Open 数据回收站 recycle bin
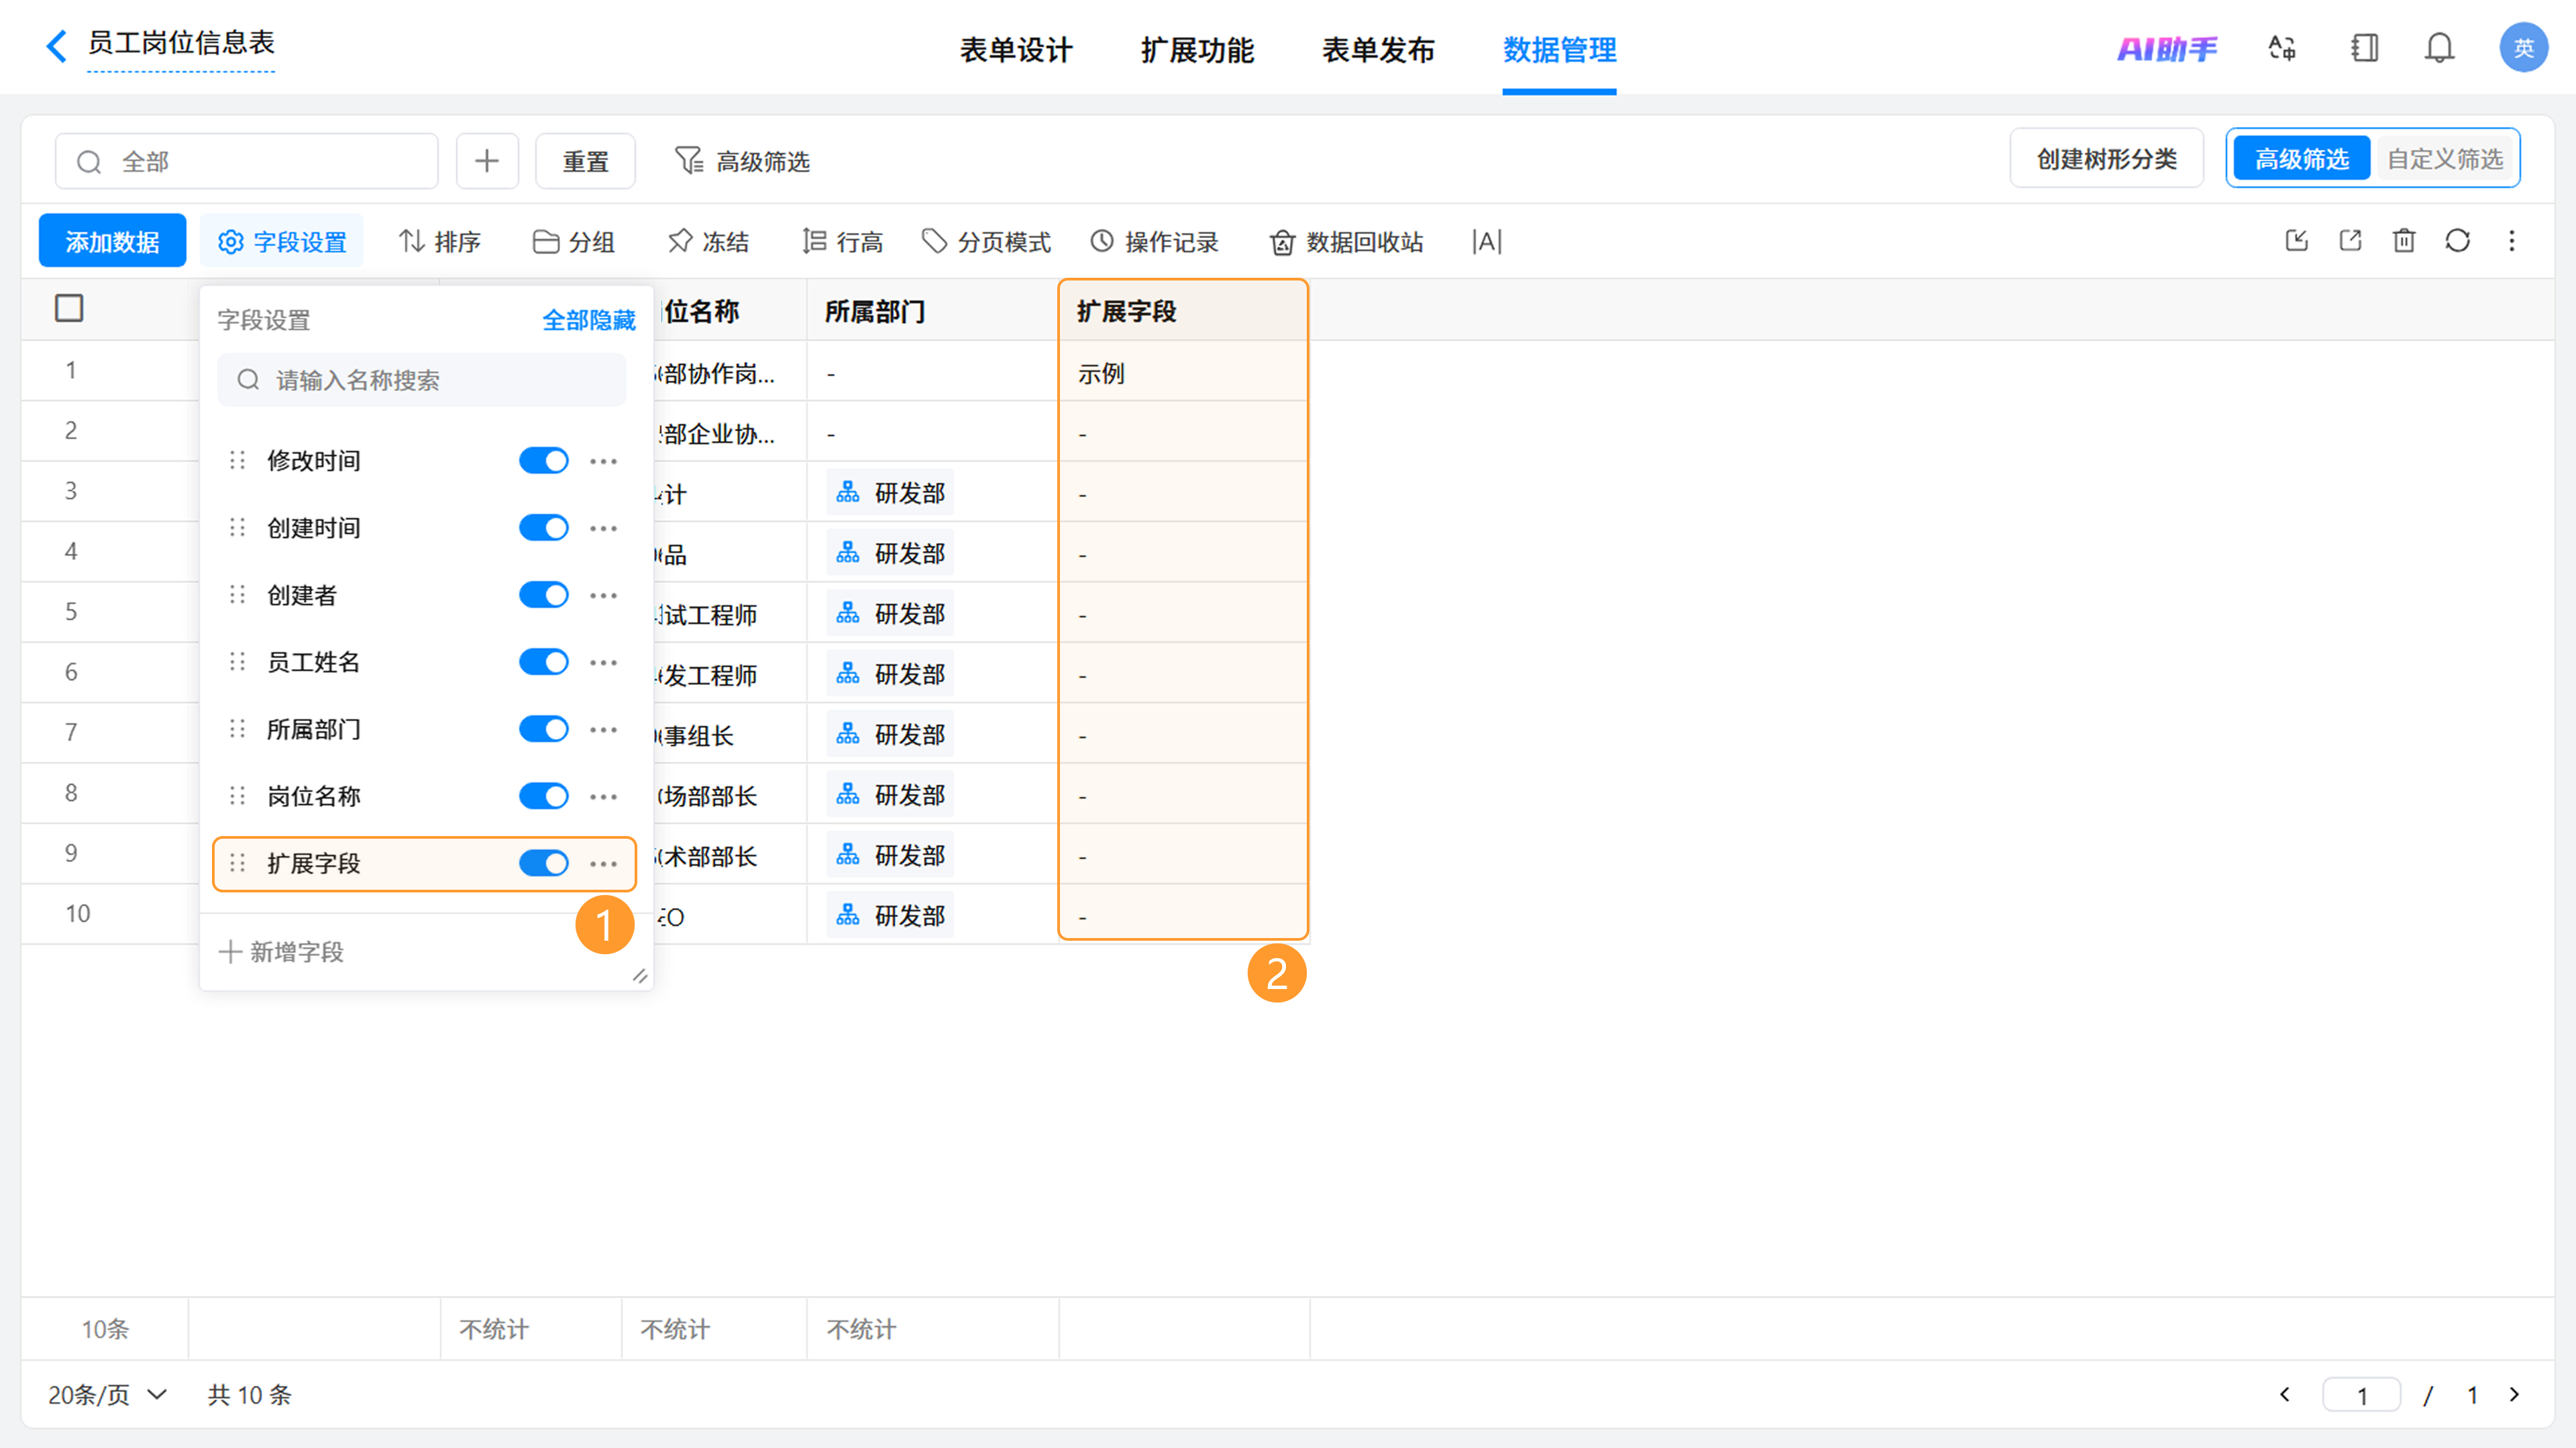Viewport: 2576px width, 1448px height. [1346, 241]
